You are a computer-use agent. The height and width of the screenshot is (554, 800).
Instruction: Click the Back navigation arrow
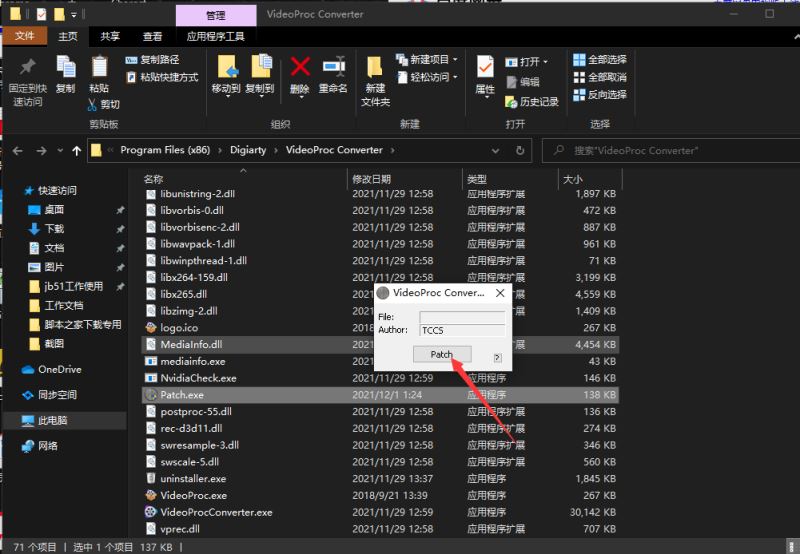pos(18,150)
